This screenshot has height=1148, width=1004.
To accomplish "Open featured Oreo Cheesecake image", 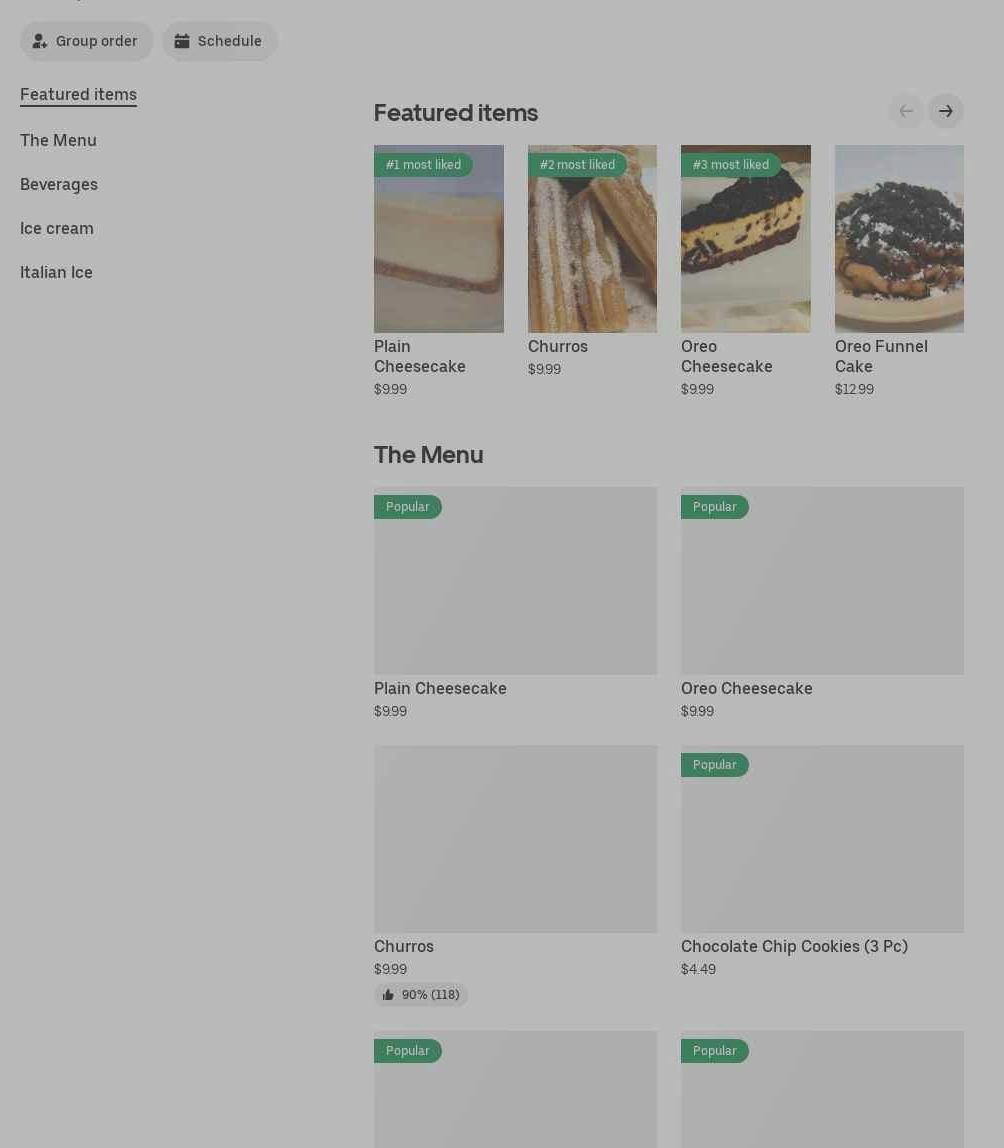I will [x=745, y=240].
